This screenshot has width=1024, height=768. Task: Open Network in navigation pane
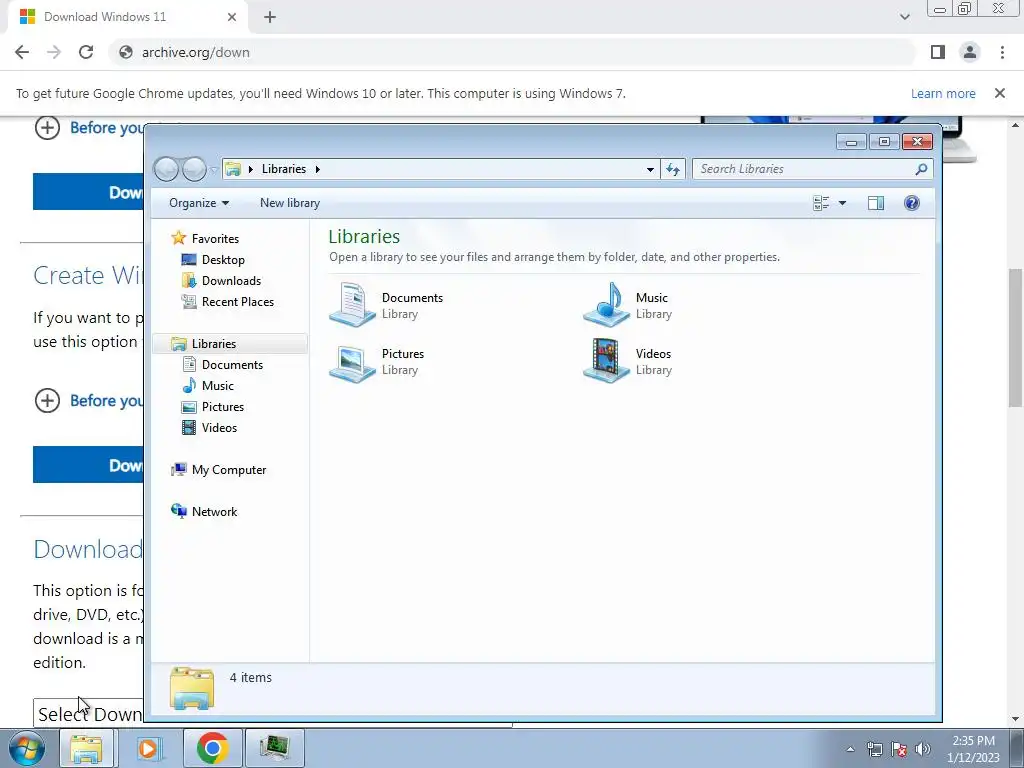point(214,512)
